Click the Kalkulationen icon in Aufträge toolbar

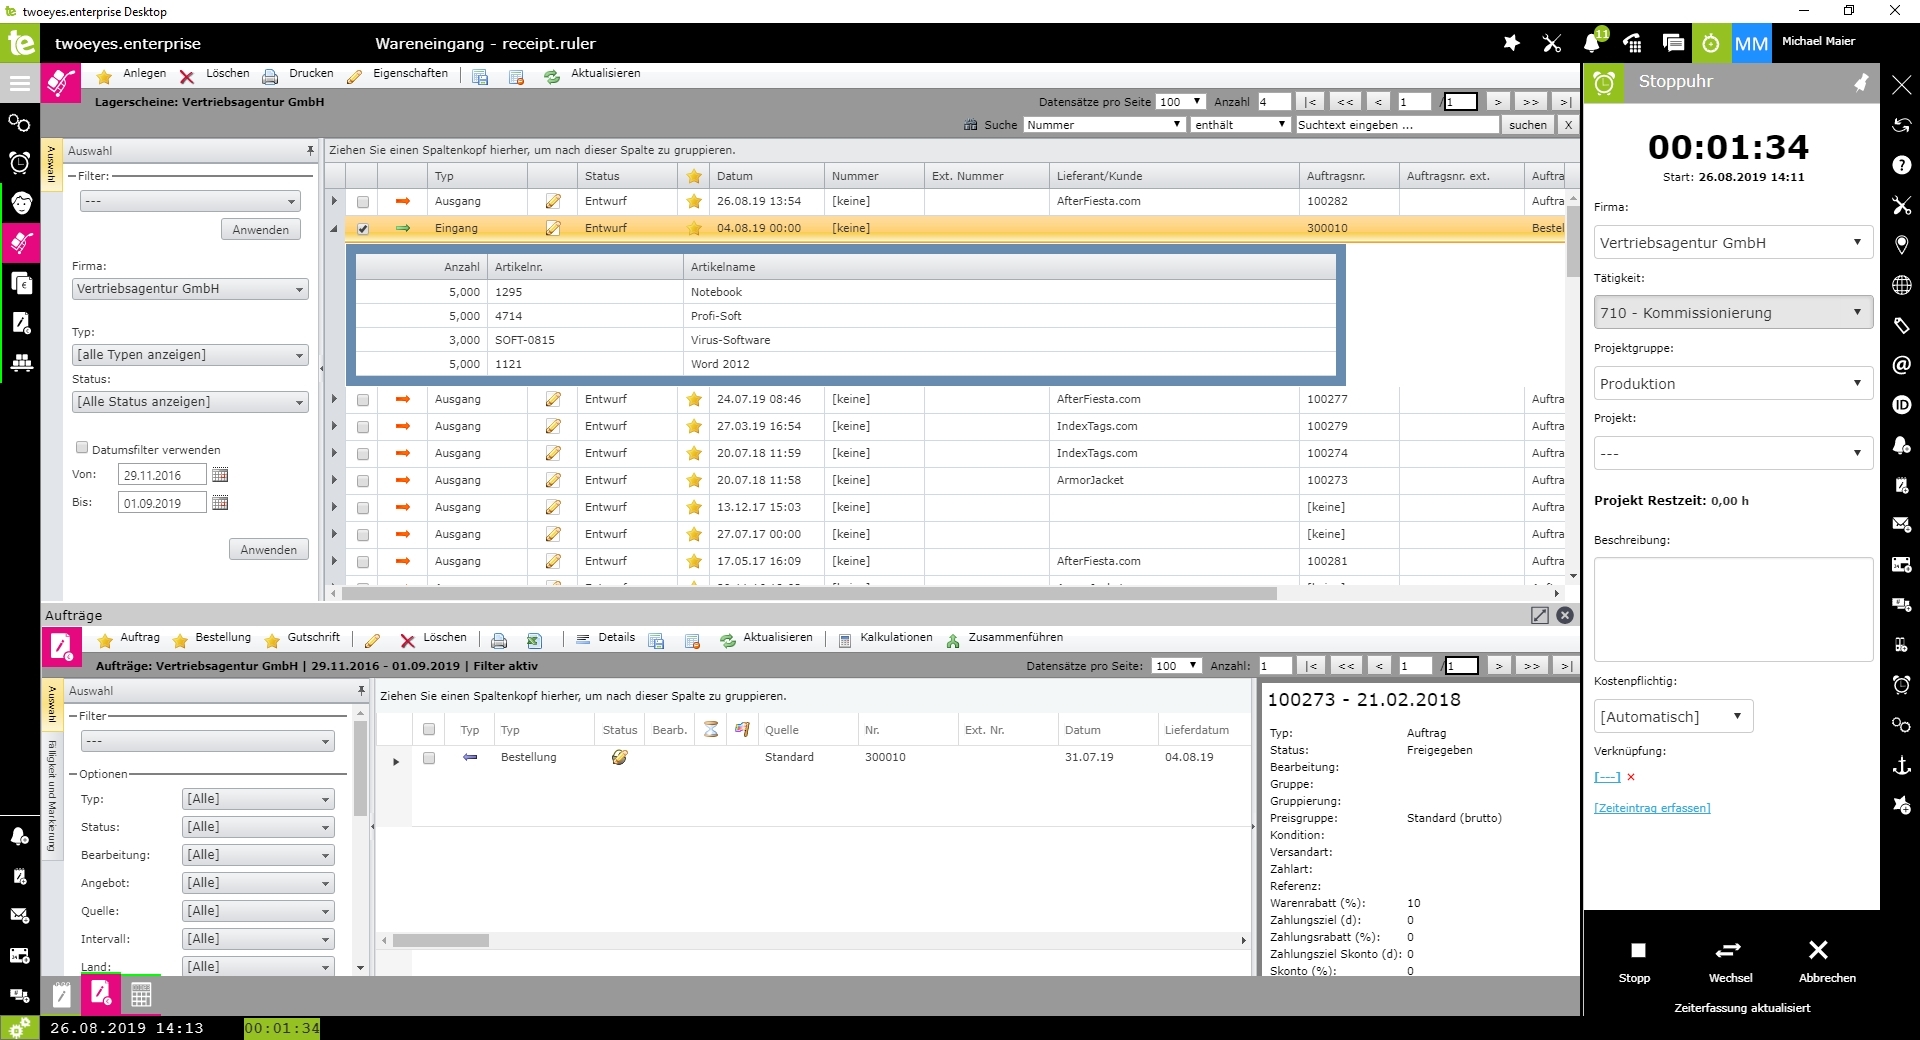coord(845,640)
